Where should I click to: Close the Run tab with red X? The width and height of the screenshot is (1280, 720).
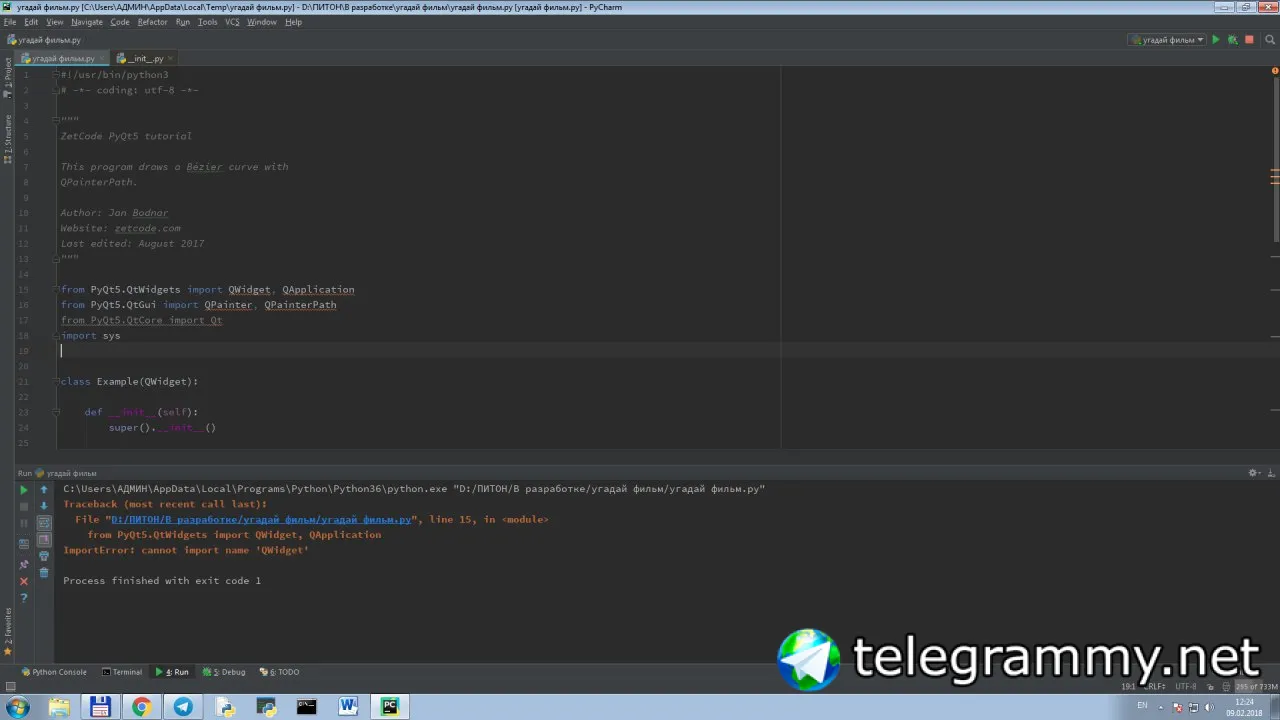click(x=24, y=581)
